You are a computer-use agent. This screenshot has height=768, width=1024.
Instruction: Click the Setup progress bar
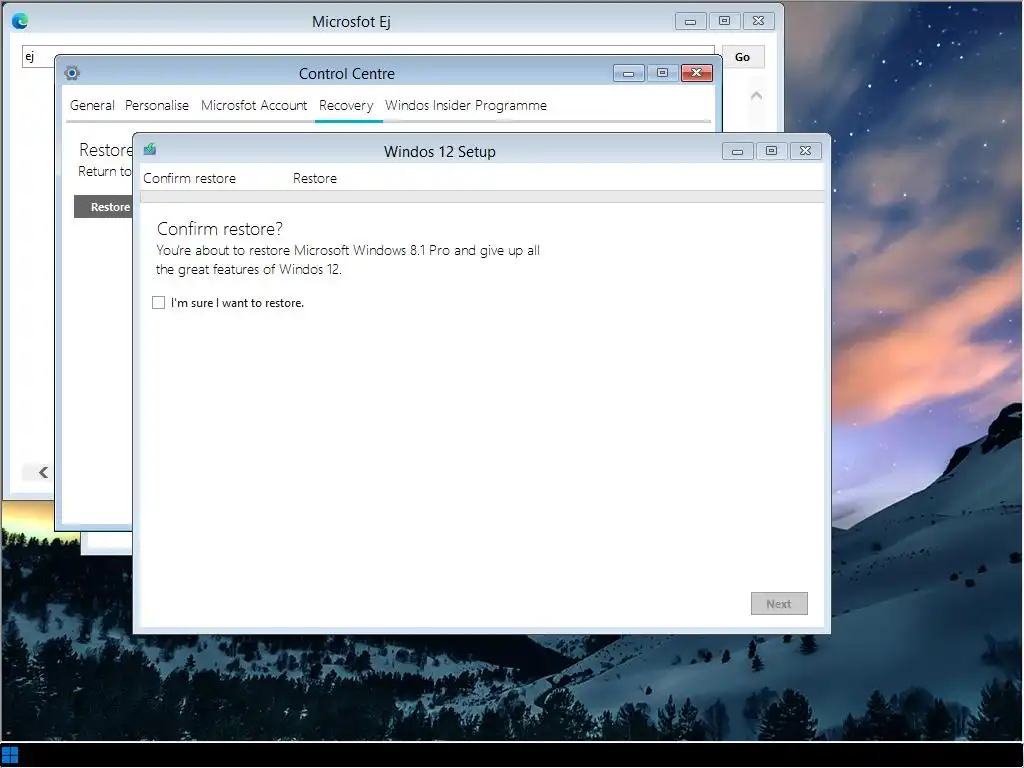coord(482,197)
